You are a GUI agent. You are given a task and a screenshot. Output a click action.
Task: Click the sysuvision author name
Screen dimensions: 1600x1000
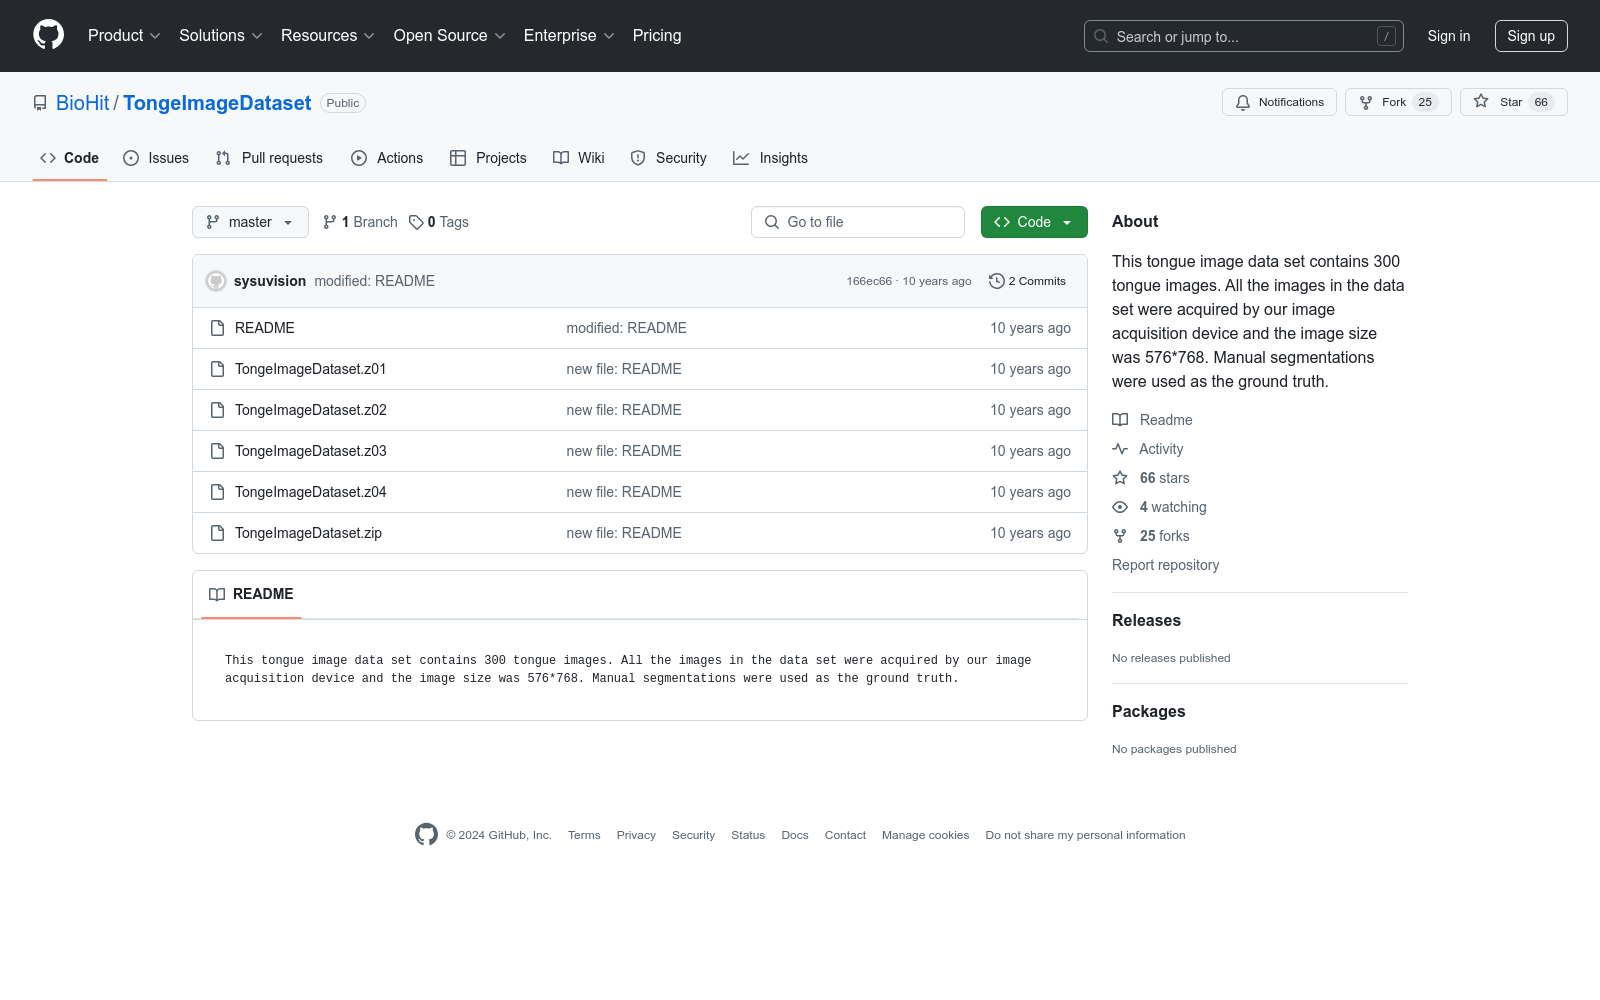270,281
